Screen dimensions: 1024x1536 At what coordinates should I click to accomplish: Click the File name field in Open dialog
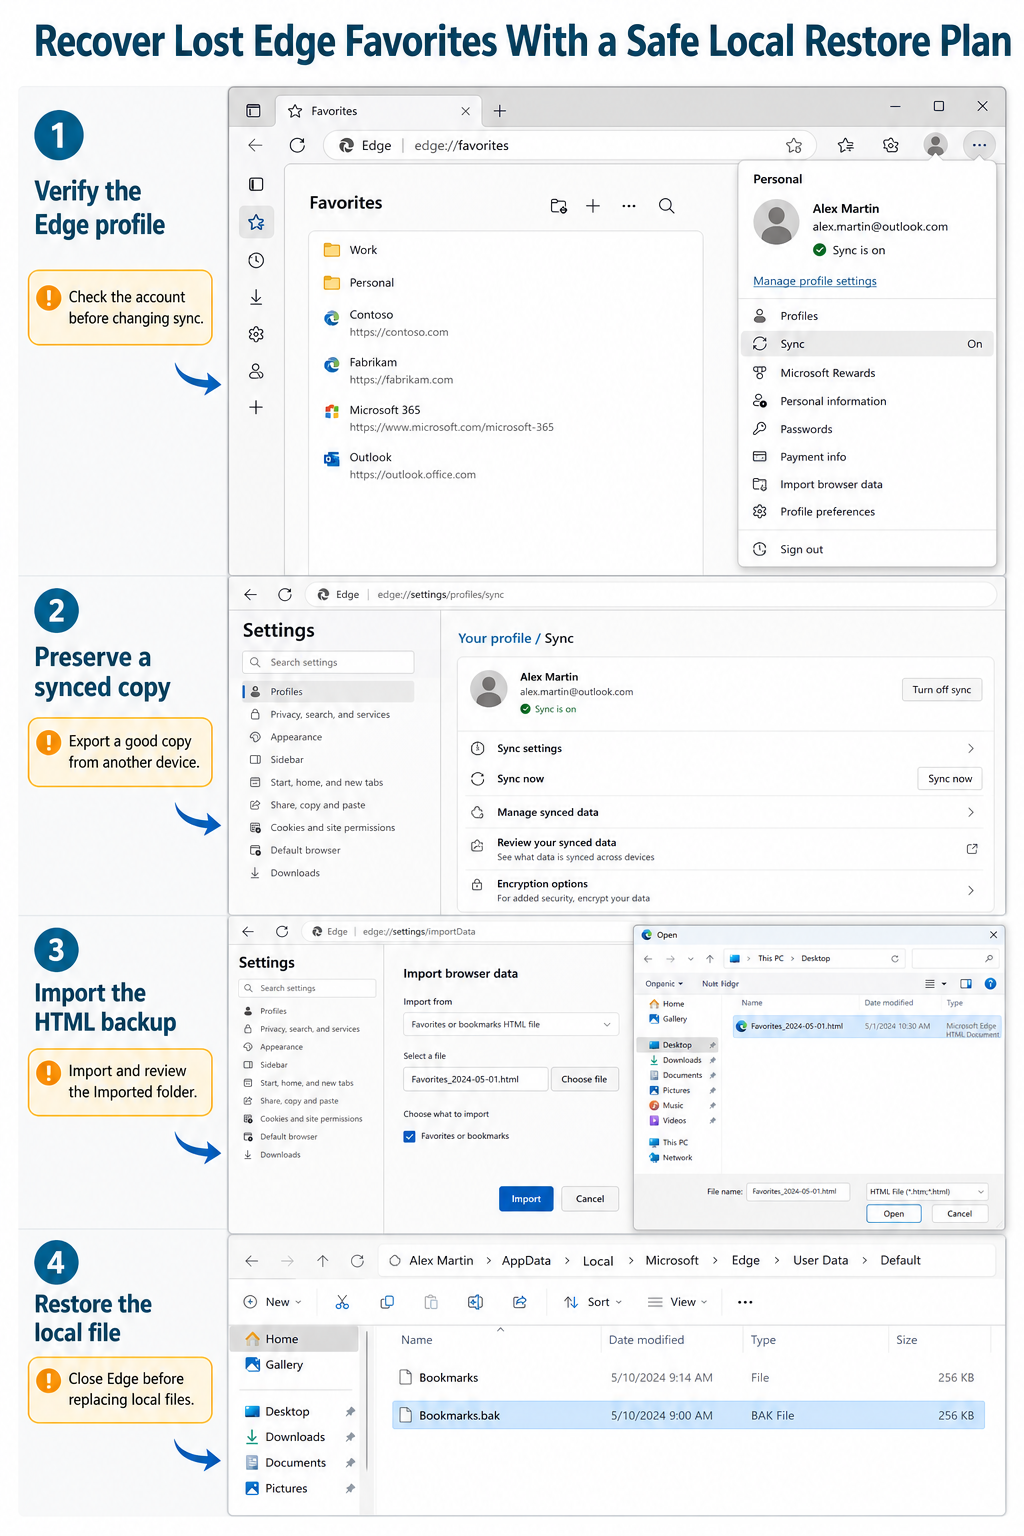click(x=798, y=1191)
